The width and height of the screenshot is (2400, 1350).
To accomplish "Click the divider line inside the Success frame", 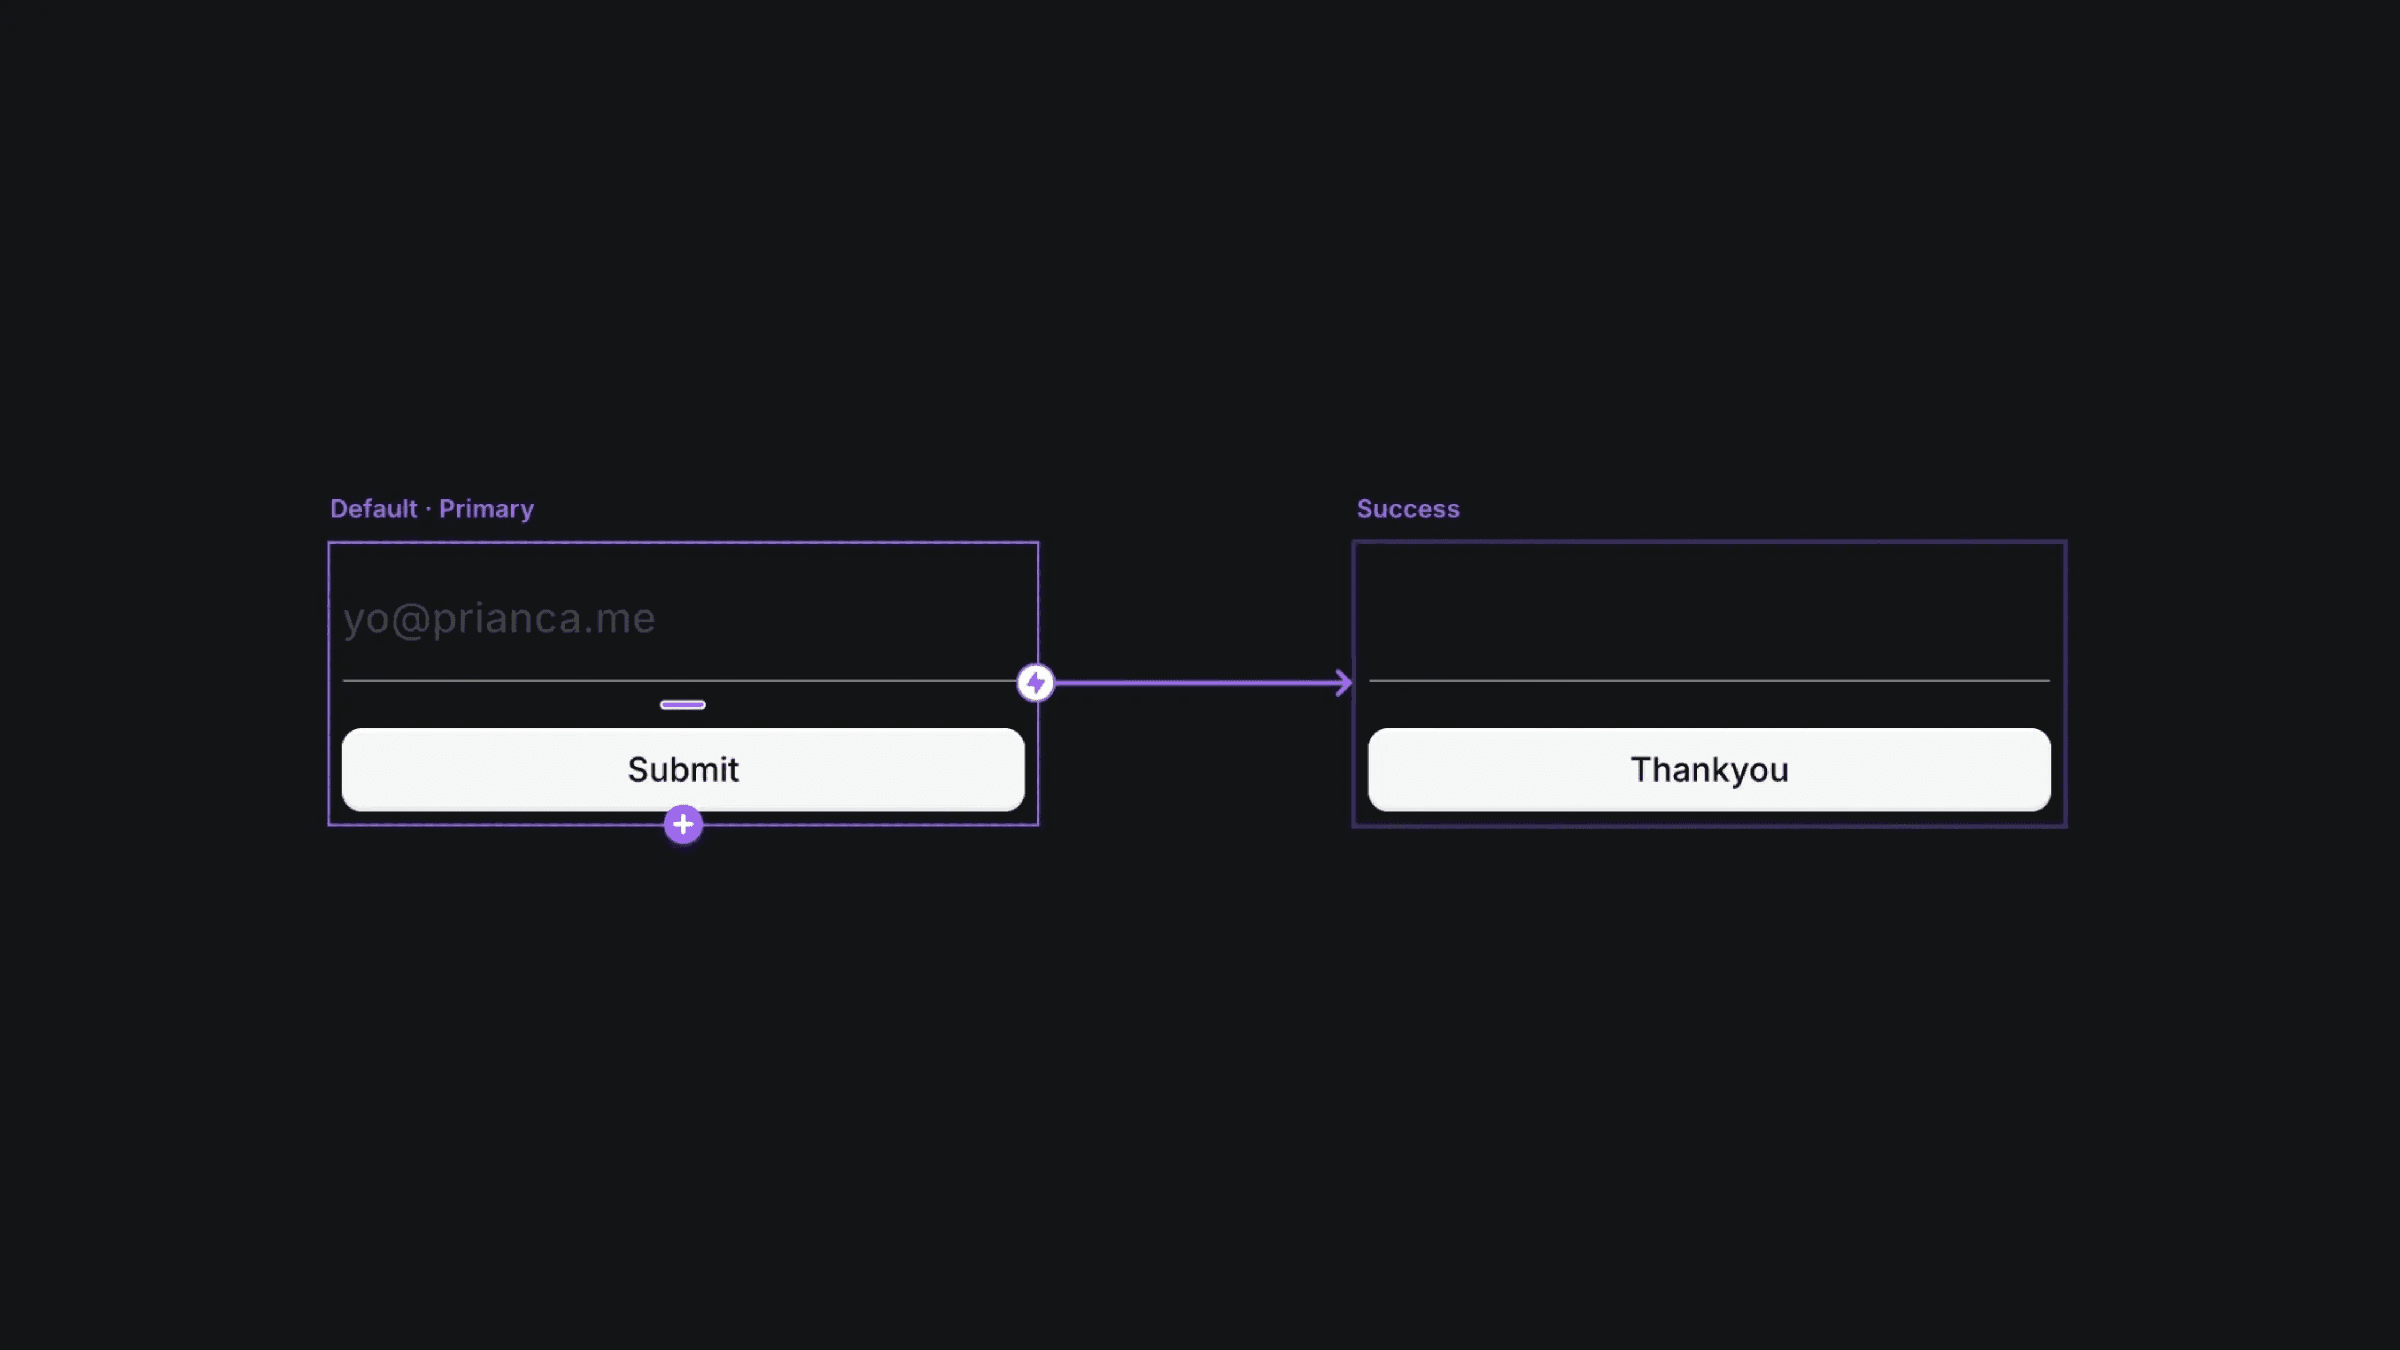I will 1709,681.
